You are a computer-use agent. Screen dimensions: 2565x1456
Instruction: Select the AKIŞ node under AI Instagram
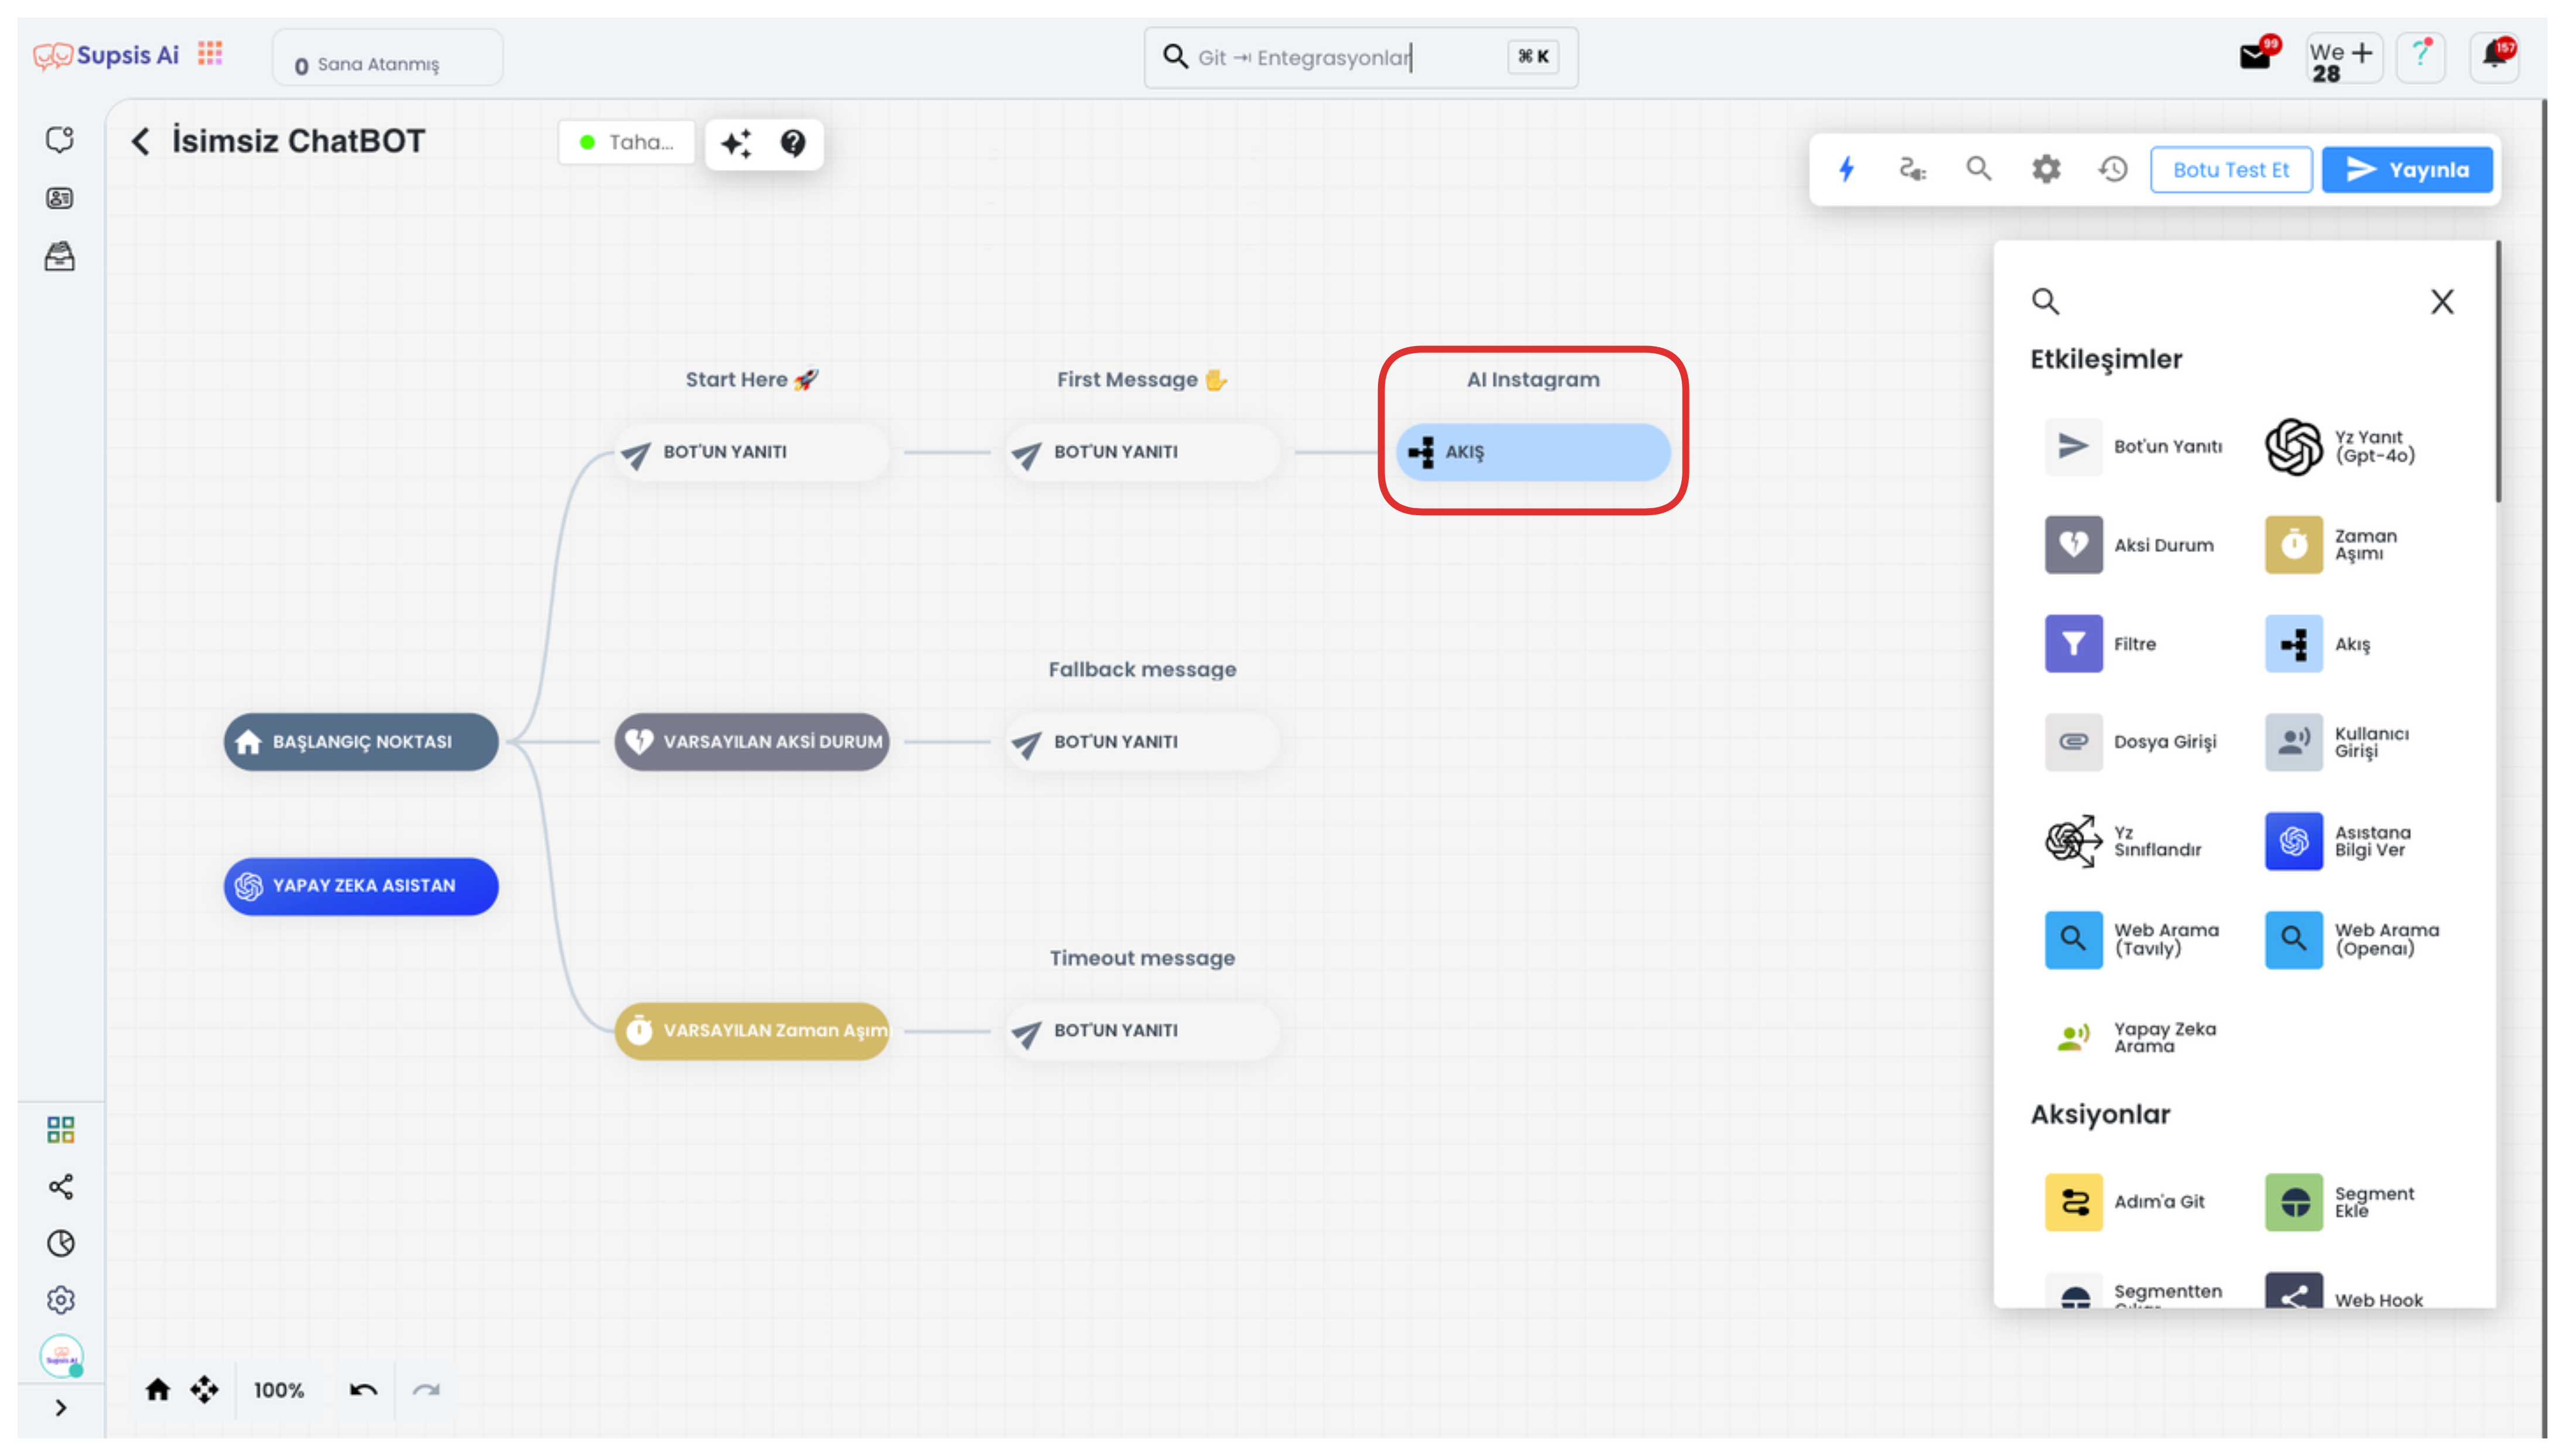(x=1533, y=452)
